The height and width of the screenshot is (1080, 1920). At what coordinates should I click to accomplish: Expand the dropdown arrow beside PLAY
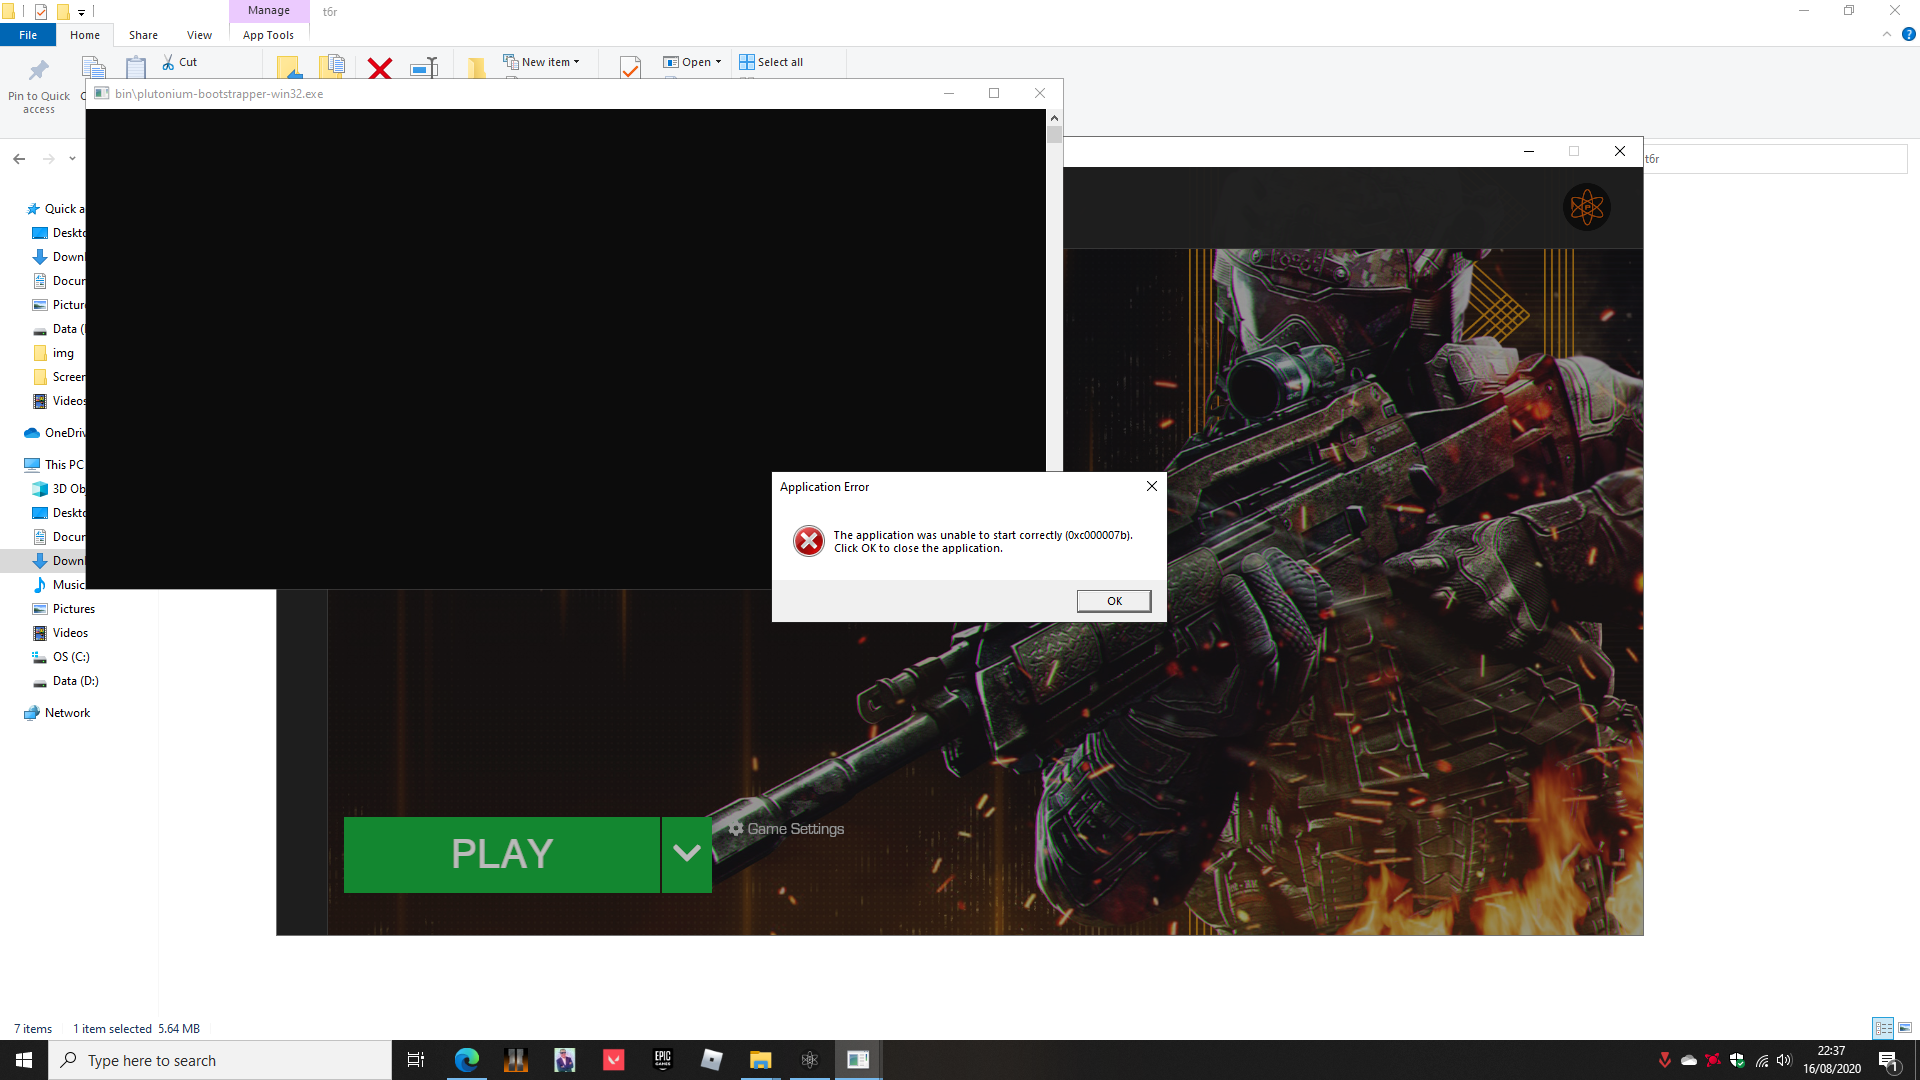pos(687,854)
